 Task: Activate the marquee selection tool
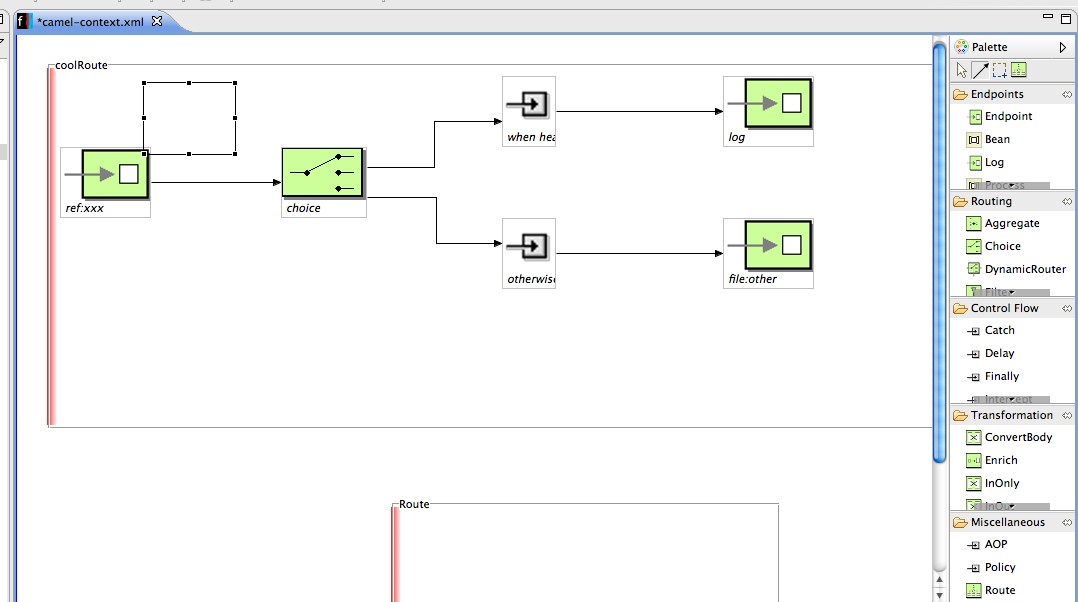point(1000,70)
